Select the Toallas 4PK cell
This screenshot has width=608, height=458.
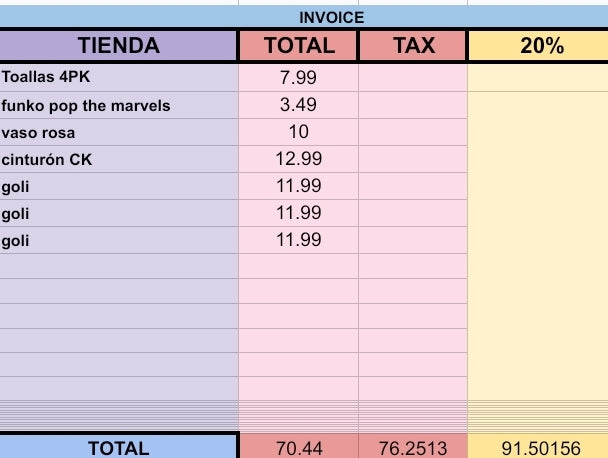point(118,78)
